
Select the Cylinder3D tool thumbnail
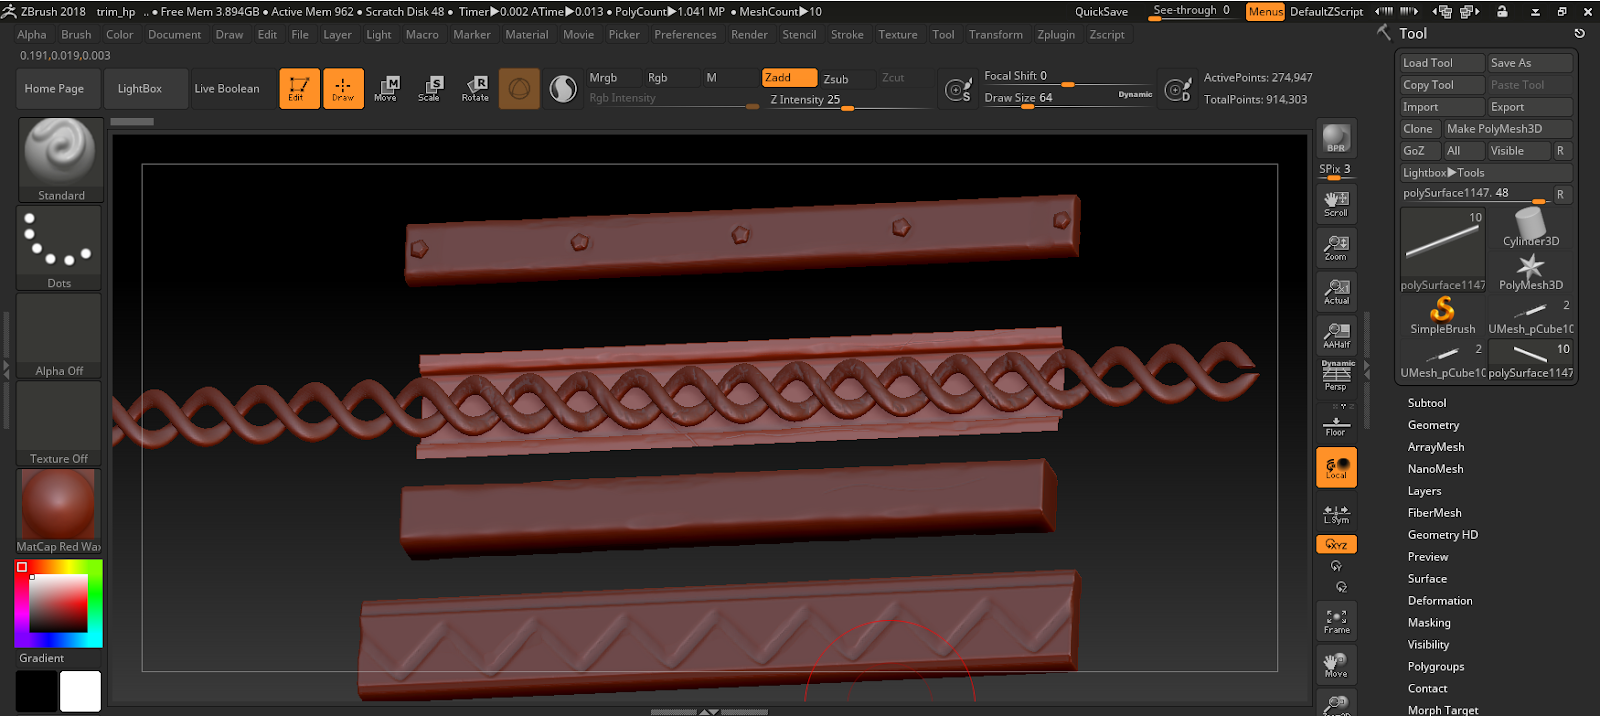[x=1530, y=228]
